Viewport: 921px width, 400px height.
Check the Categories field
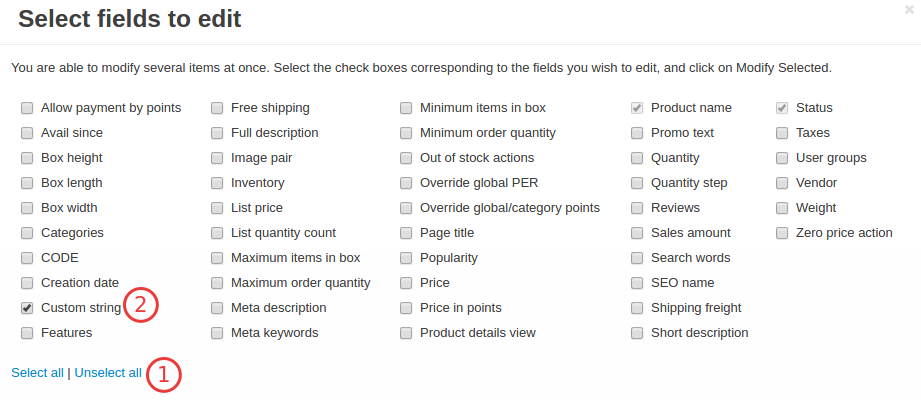pyautogui.click(x=27, y=233)
